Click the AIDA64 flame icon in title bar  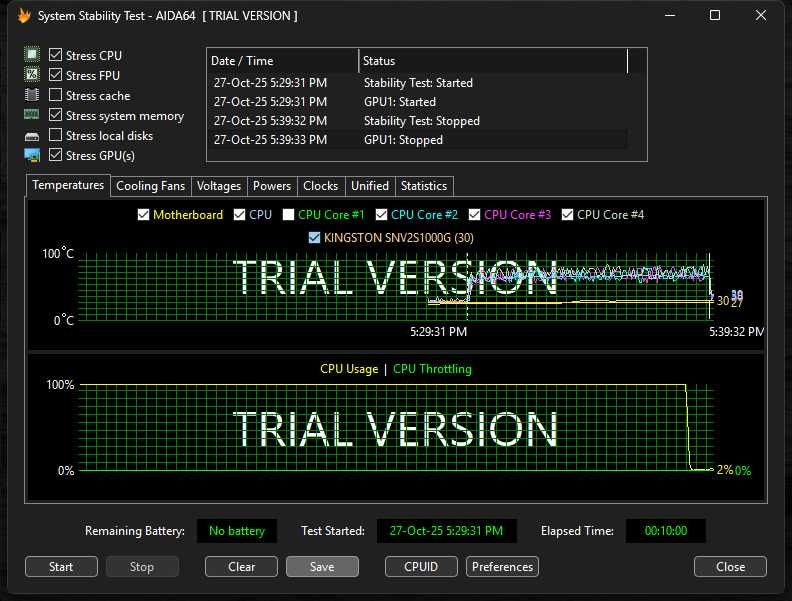click(x=24, y=16)
